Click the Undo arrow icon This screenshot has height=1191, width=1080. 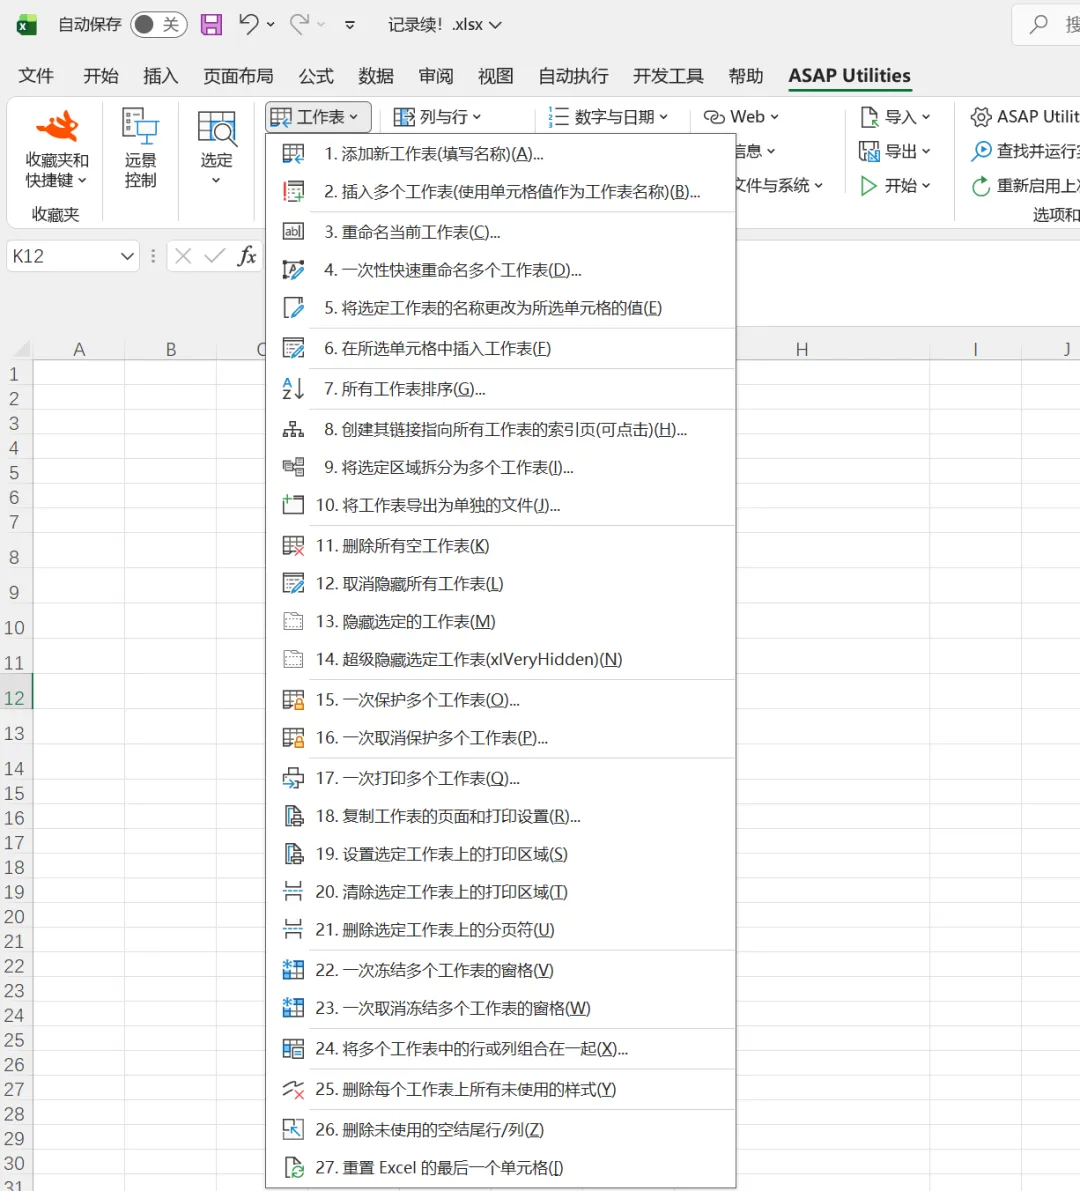248,24
